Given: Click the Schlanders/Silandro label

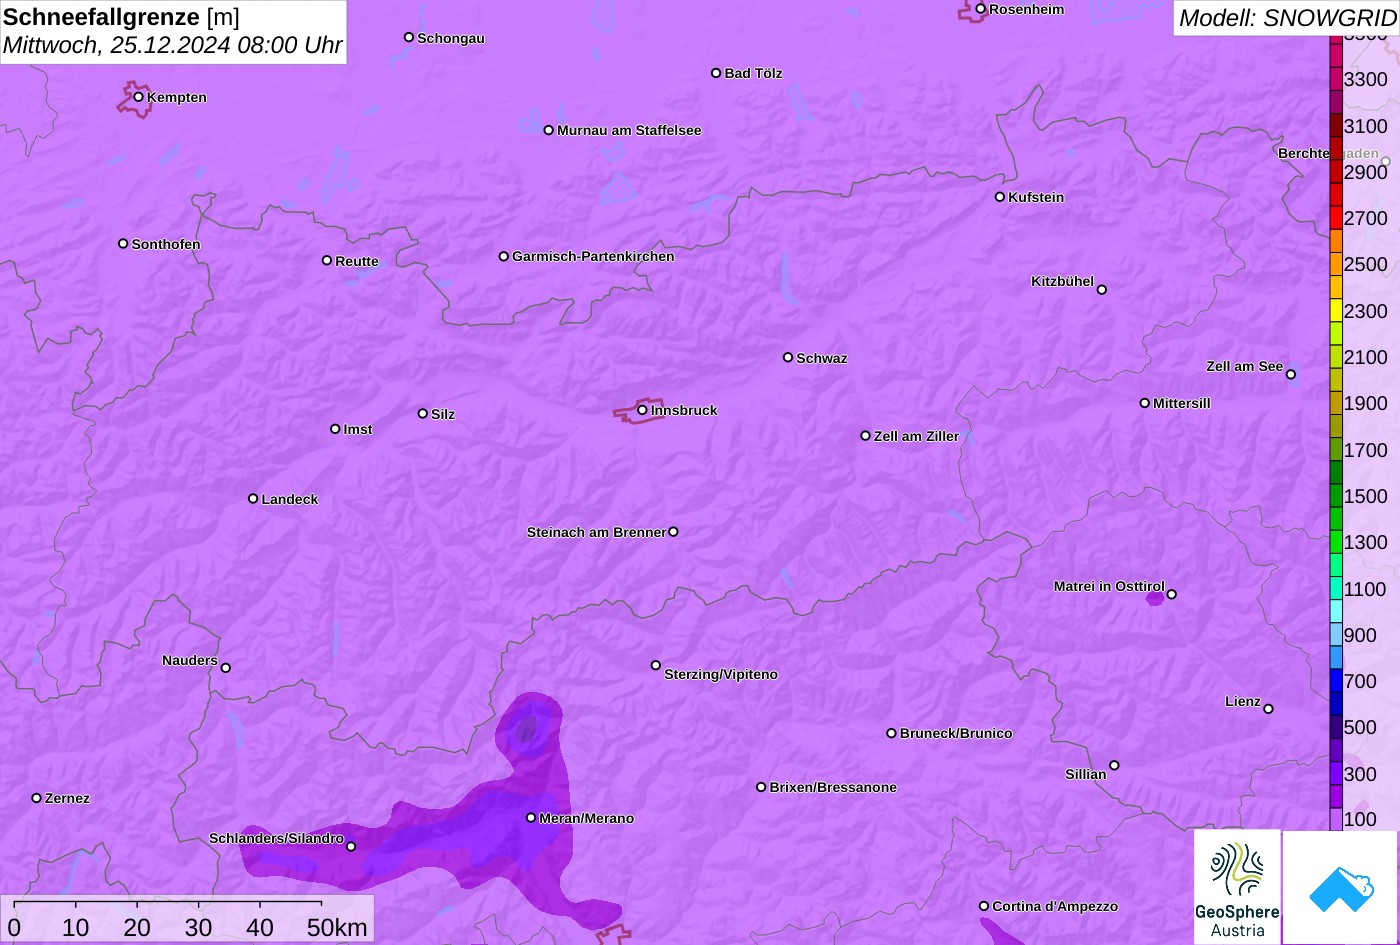Looking at the screenshot, I should (x=276, y=838).
